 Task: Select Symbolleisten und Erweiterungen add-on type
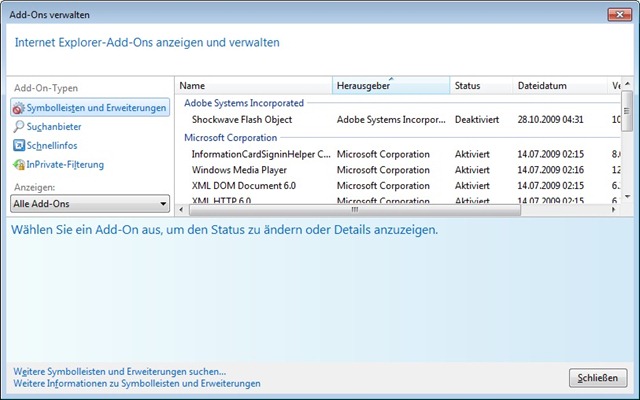tap(90, 108)
